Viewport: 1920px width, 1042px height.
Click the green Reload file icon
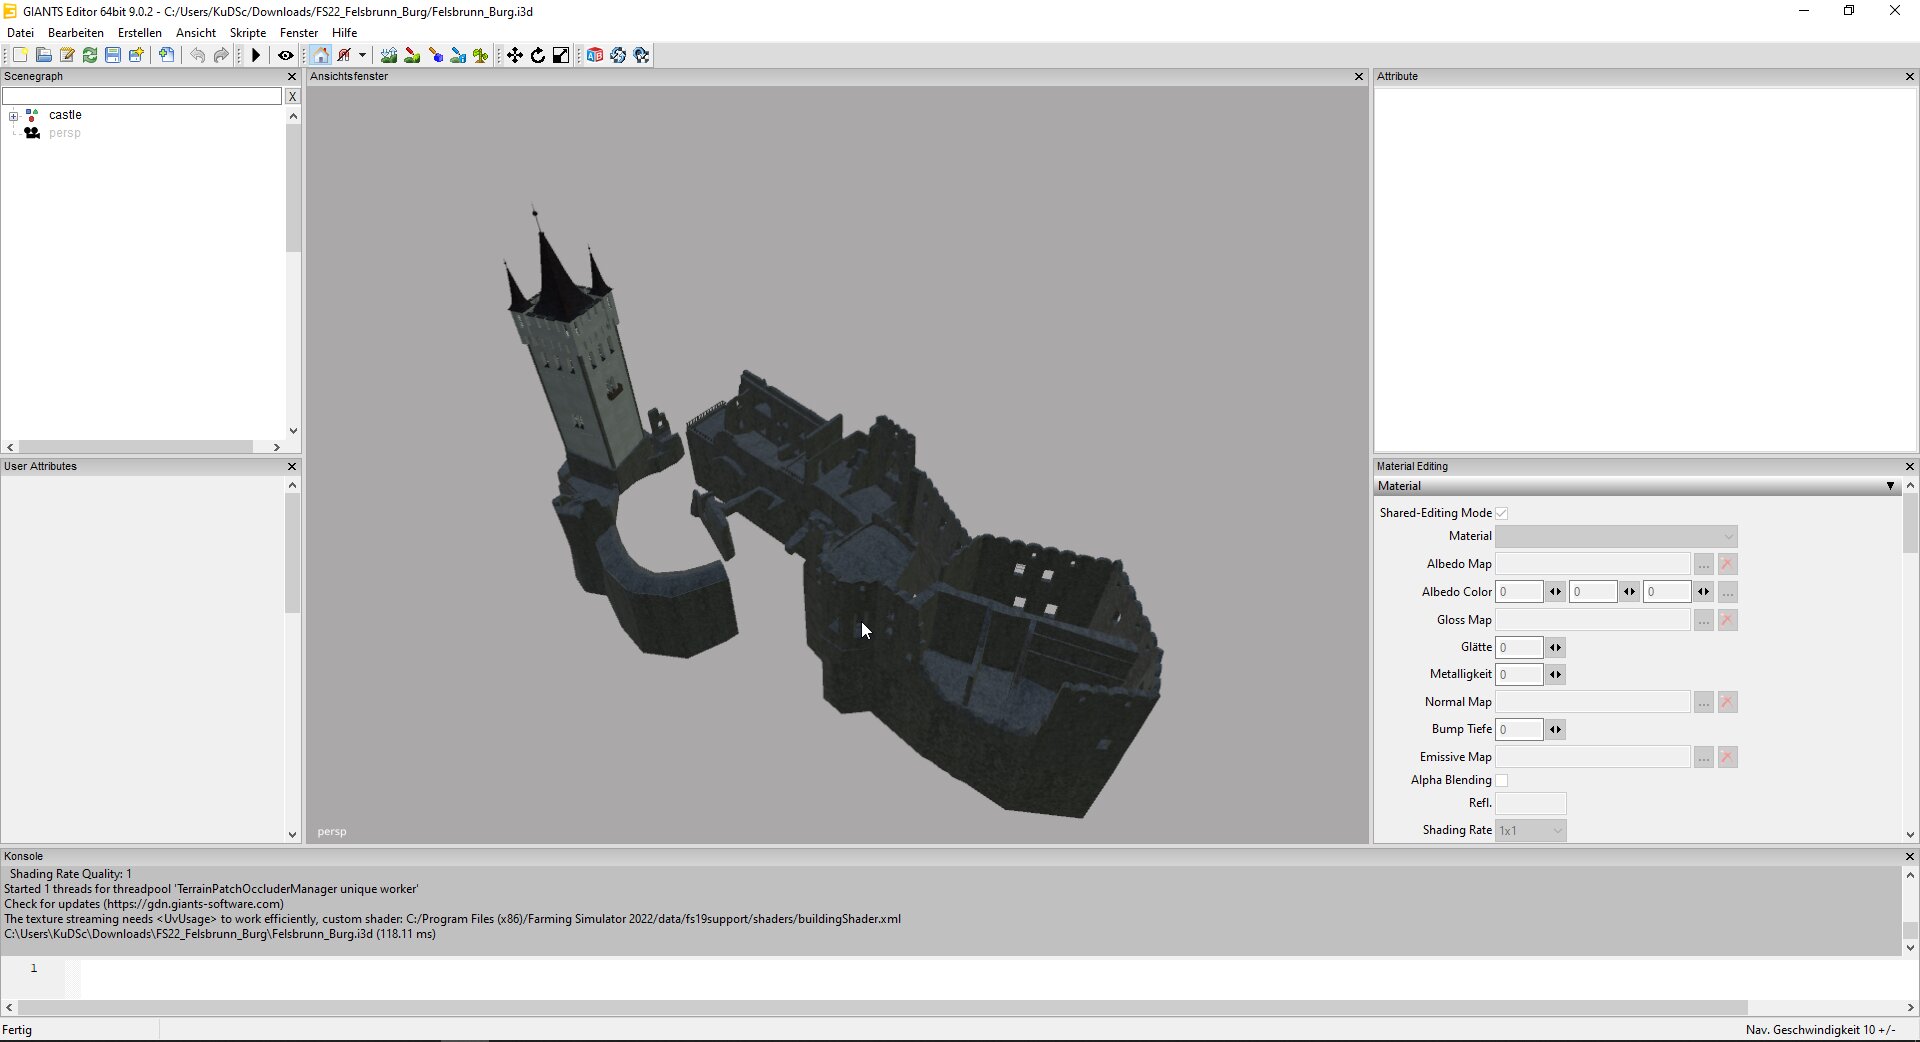coord(90,55)
